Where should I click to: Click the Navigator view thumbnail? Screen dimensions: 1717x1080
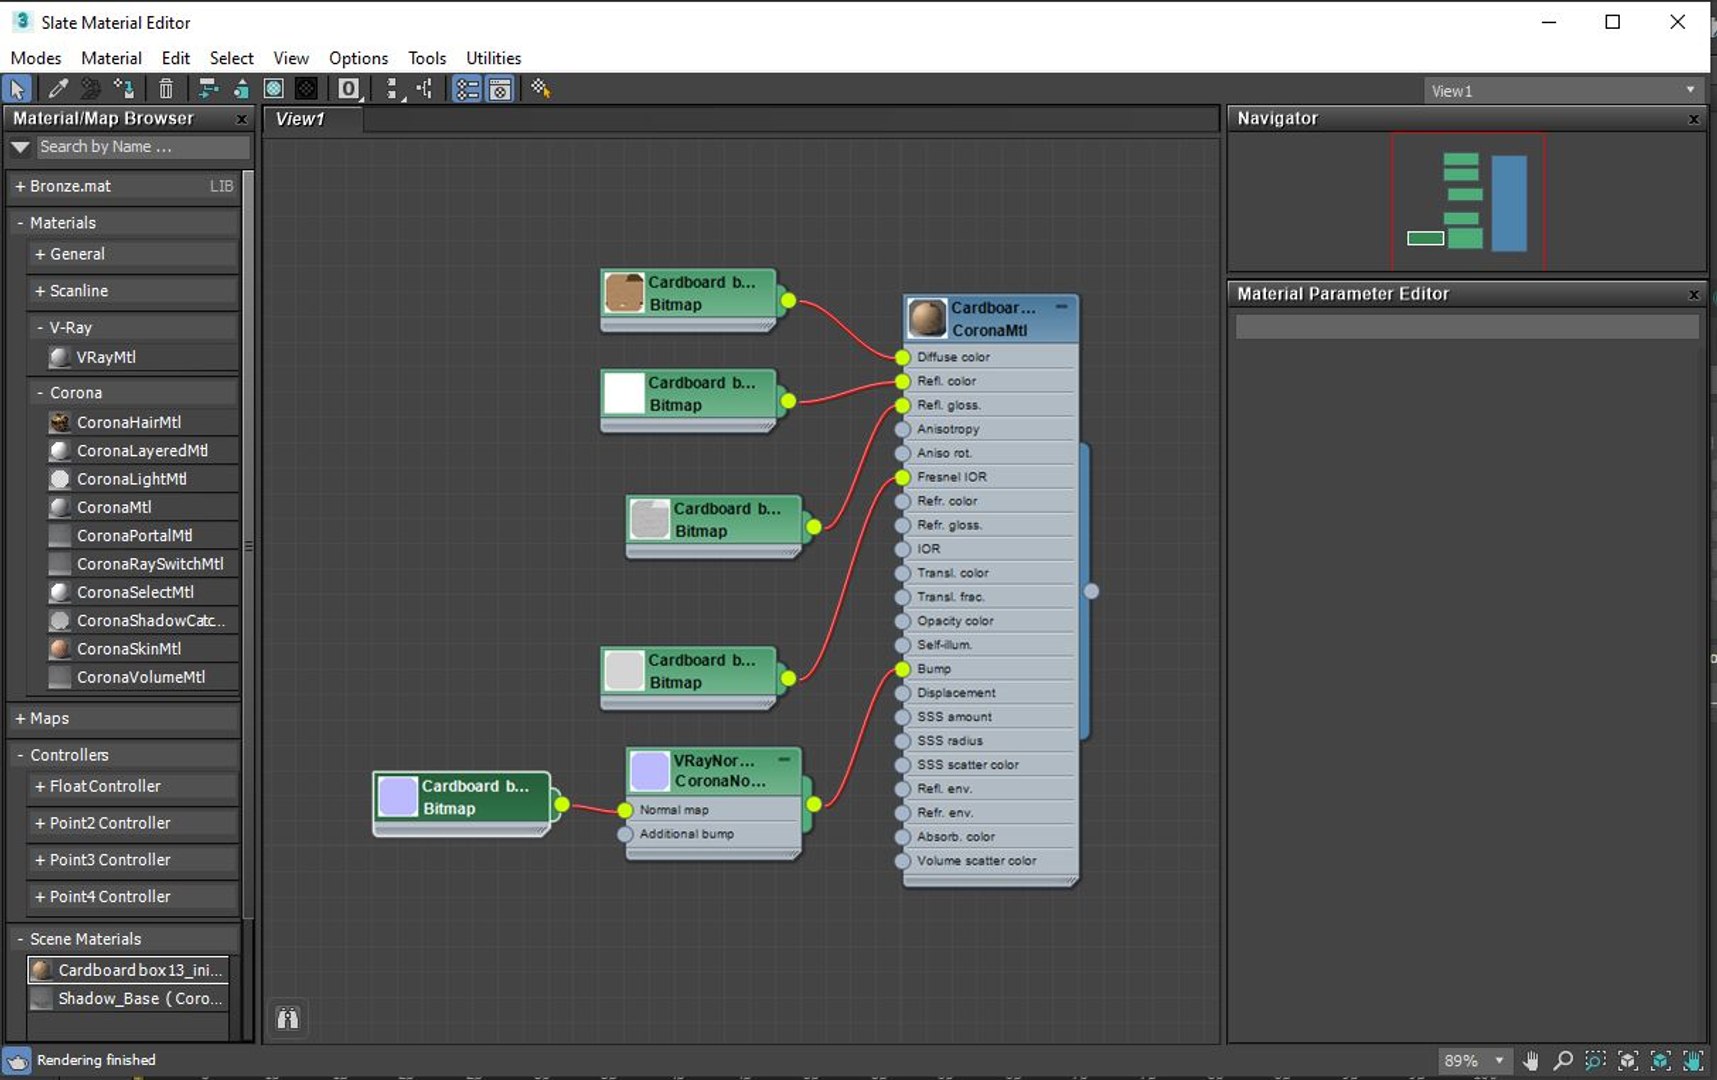click(1467, 201)
